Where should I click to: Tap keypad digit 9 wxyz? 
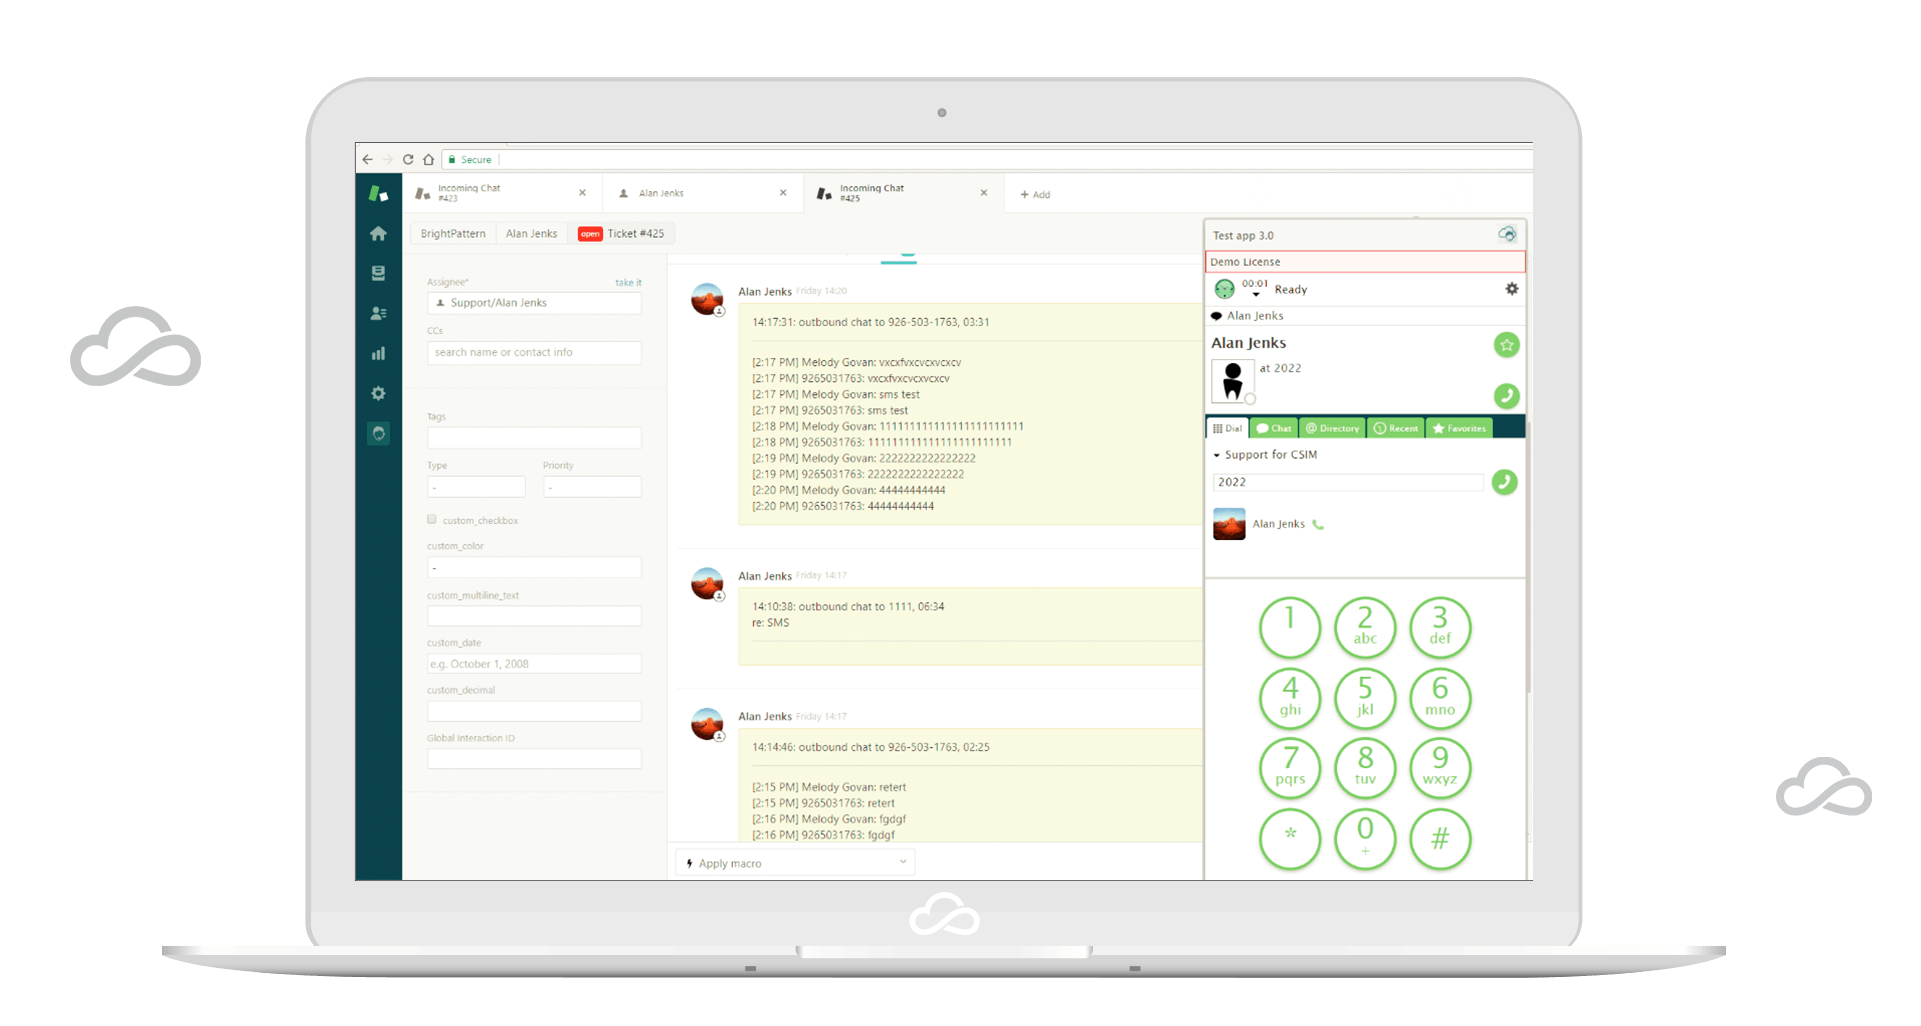pos(1440,767)
